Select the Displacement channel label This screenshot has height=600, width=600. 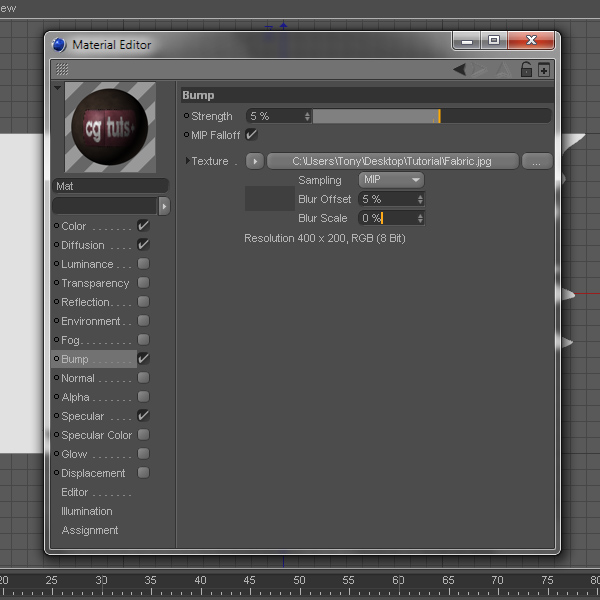pos(93,473)
